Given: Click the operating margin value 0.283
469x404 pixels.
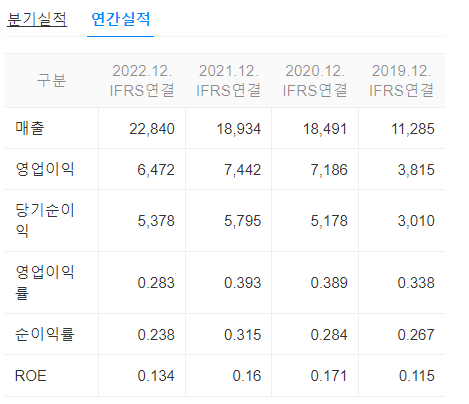Looking at the screenshot, I should [156, 283].
